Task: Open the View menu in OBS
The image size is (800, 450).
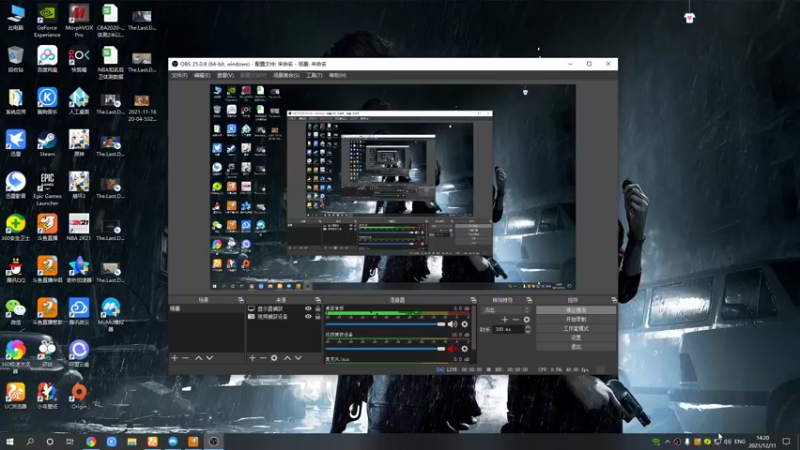Action: (225, 76)
